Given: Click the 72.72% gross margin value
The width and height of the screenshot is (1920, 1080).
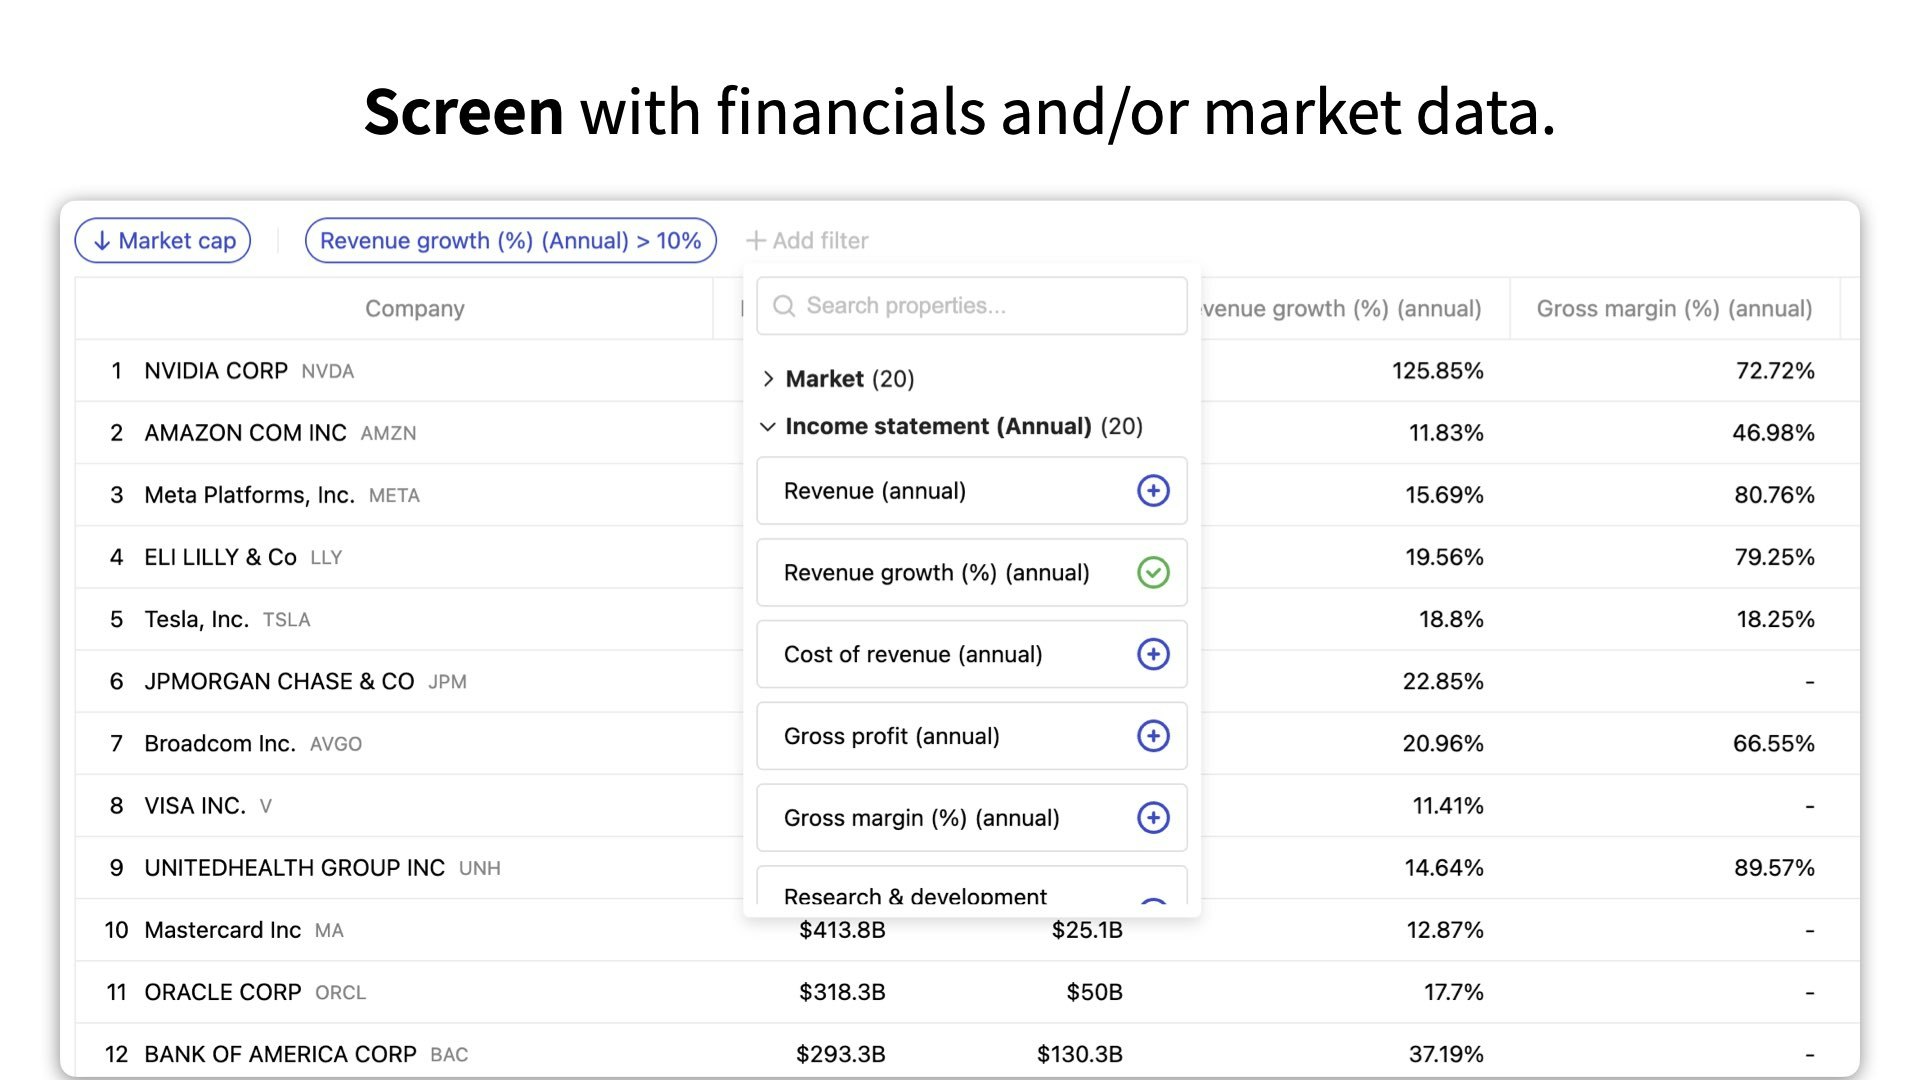Looking at the screenshot, I should [1775, 371].
